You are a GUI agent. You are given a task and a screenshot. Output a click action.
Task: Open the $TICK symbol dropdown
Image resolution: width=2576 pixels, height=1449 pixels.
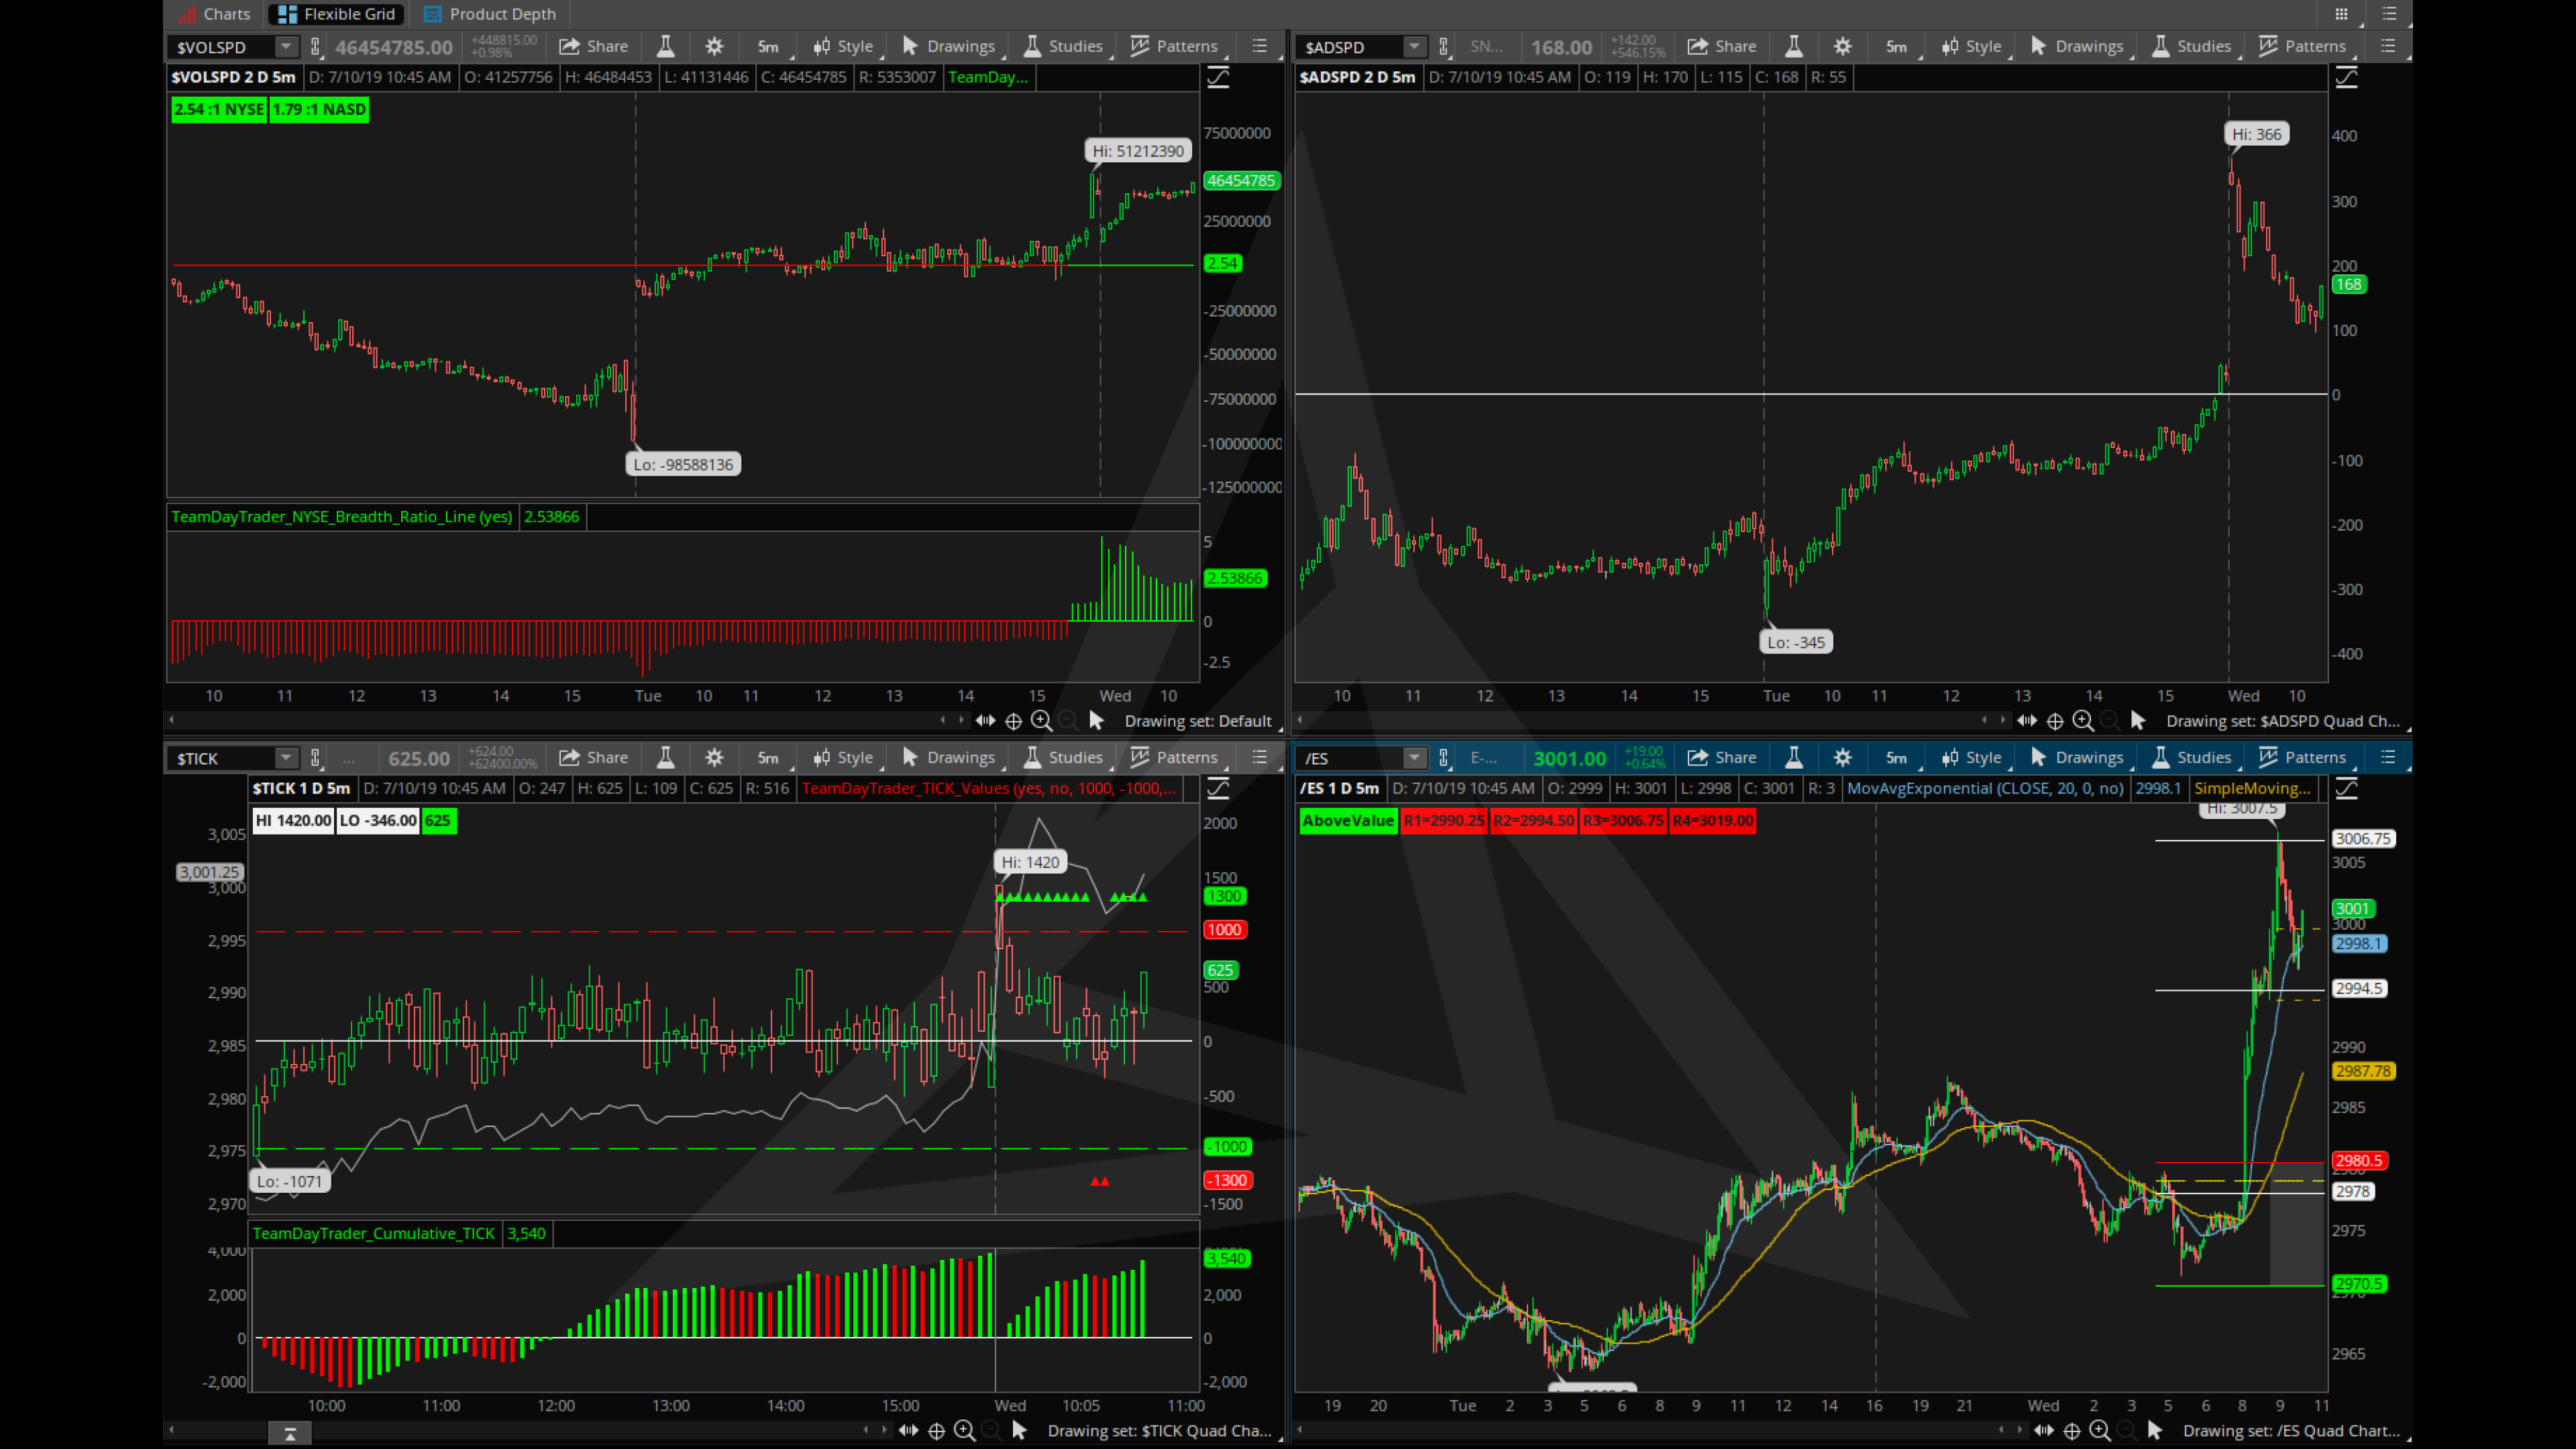[287, 757]
